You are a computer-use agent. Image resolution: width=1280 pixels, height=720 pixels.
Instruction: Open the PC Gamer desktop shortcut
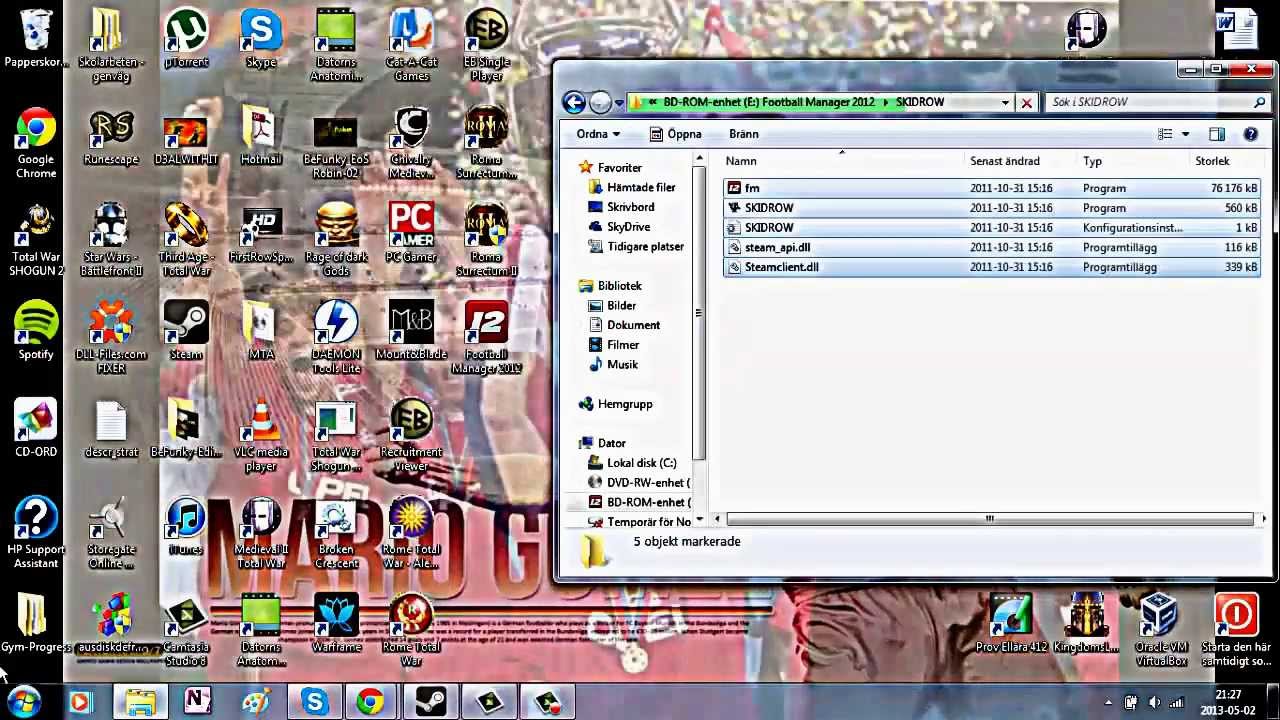pyautogui.click(x=411, y=234)
